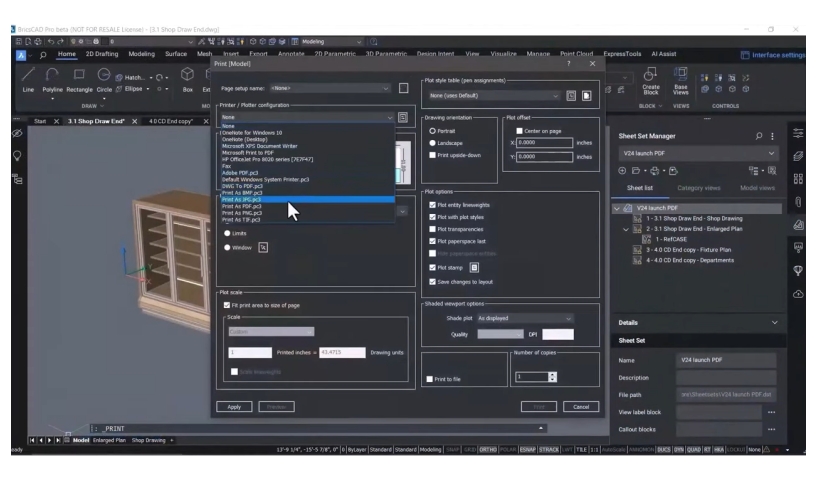
Task: Open plotter configuration editor icon
Action: click(x=402, y=117)
